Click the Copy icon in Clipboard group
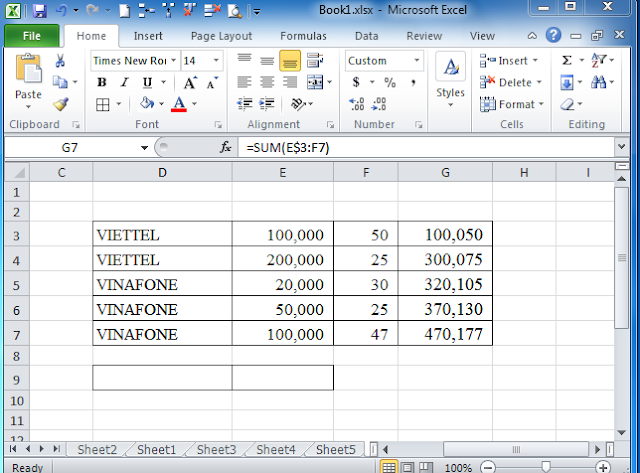The height and width of the screenshot is (473, 640). pyautogui.click(x=60, y=82)
